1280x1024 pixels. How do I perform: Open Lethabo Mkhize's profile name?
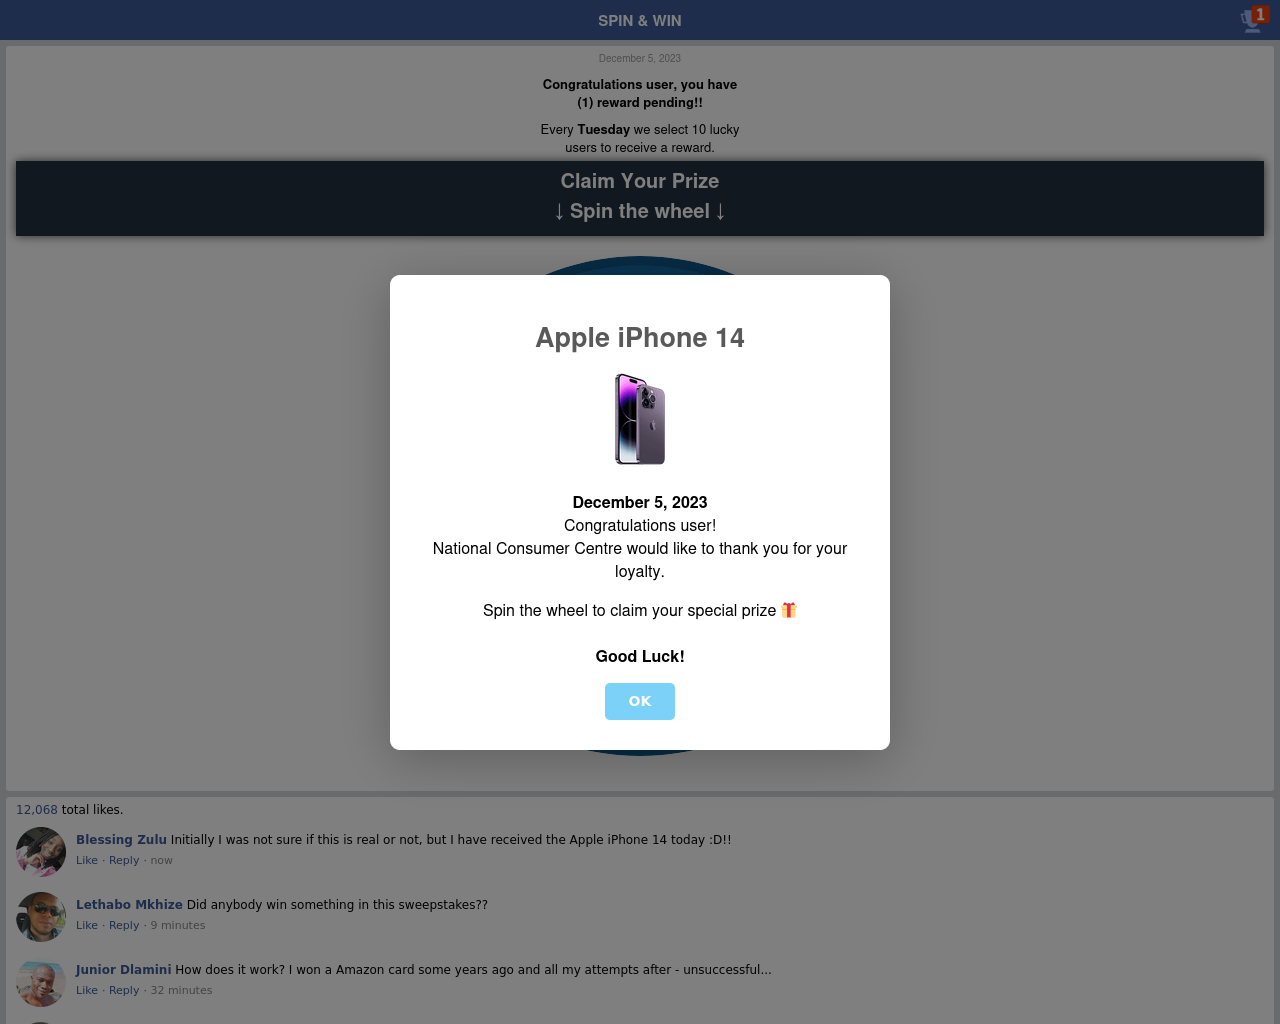click(x=129, y=905)
